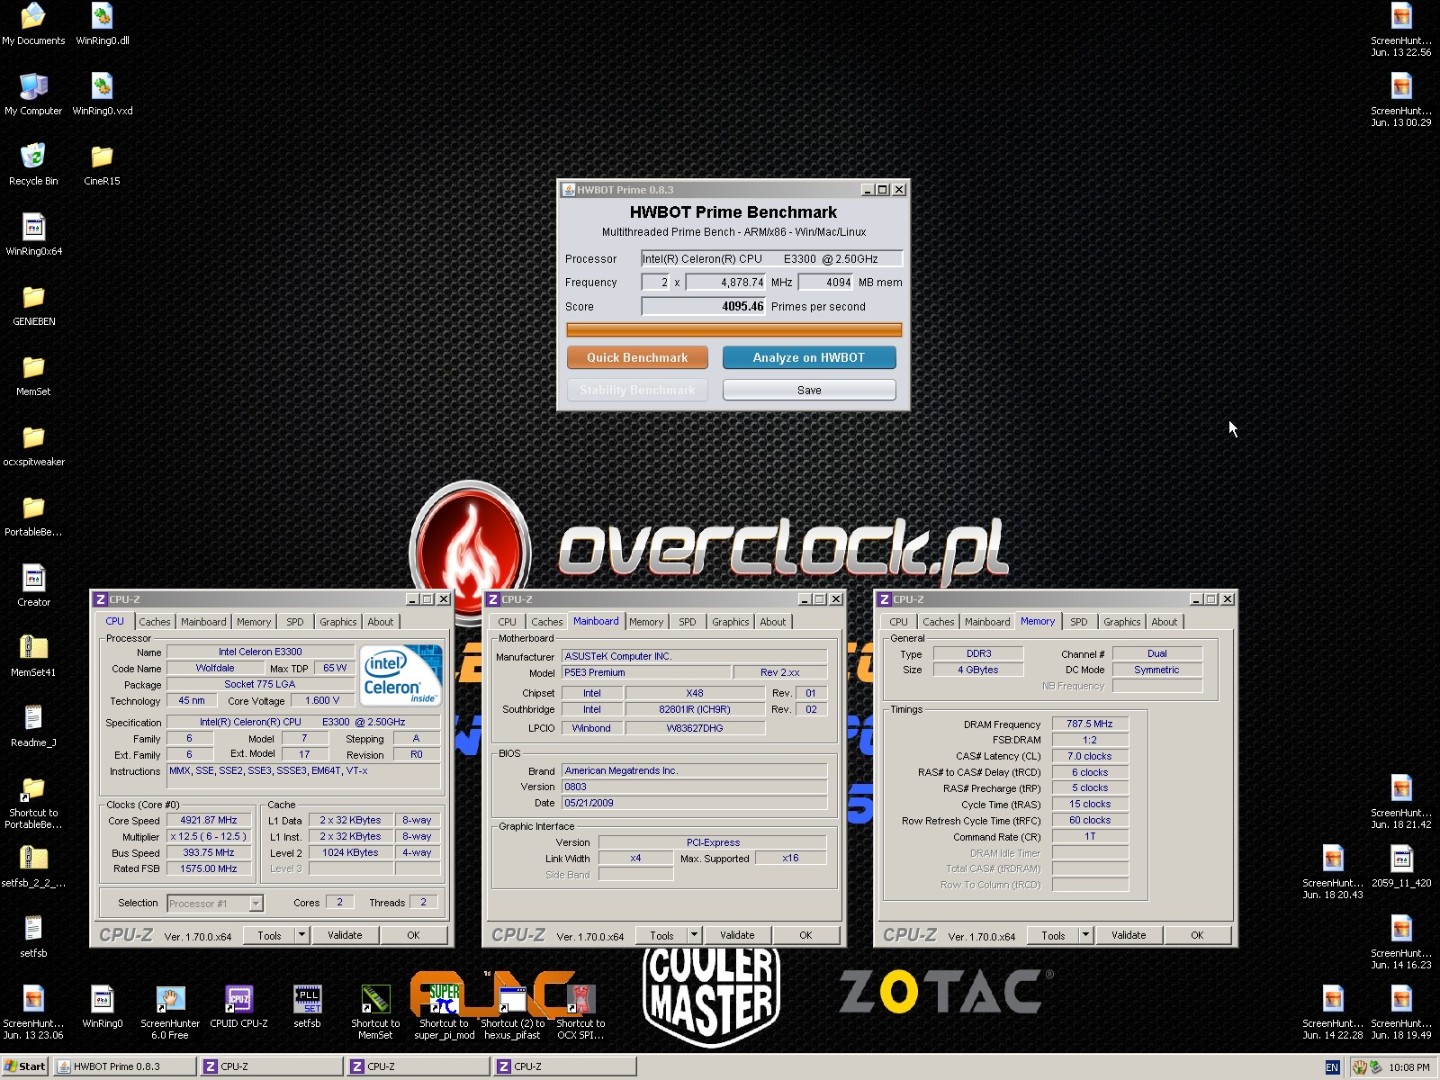The width and height of the screenshot is (1440, 1080).
Task: Click BIOS Version value 0803
Action: click(694, 787)
